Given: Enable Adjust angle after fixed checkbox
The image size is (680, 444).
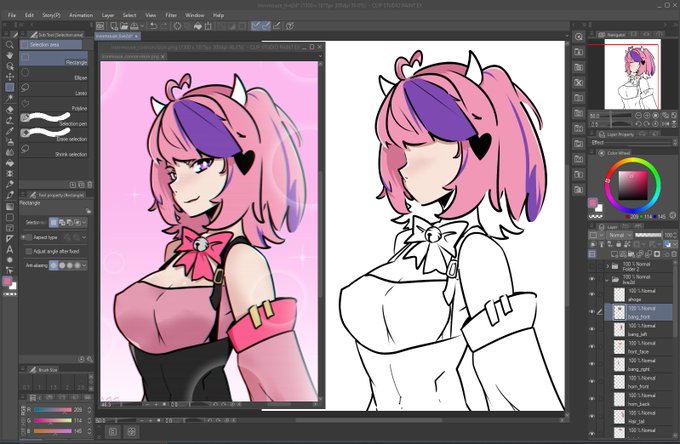Looking at the screenshot, I should coord(29,251).
